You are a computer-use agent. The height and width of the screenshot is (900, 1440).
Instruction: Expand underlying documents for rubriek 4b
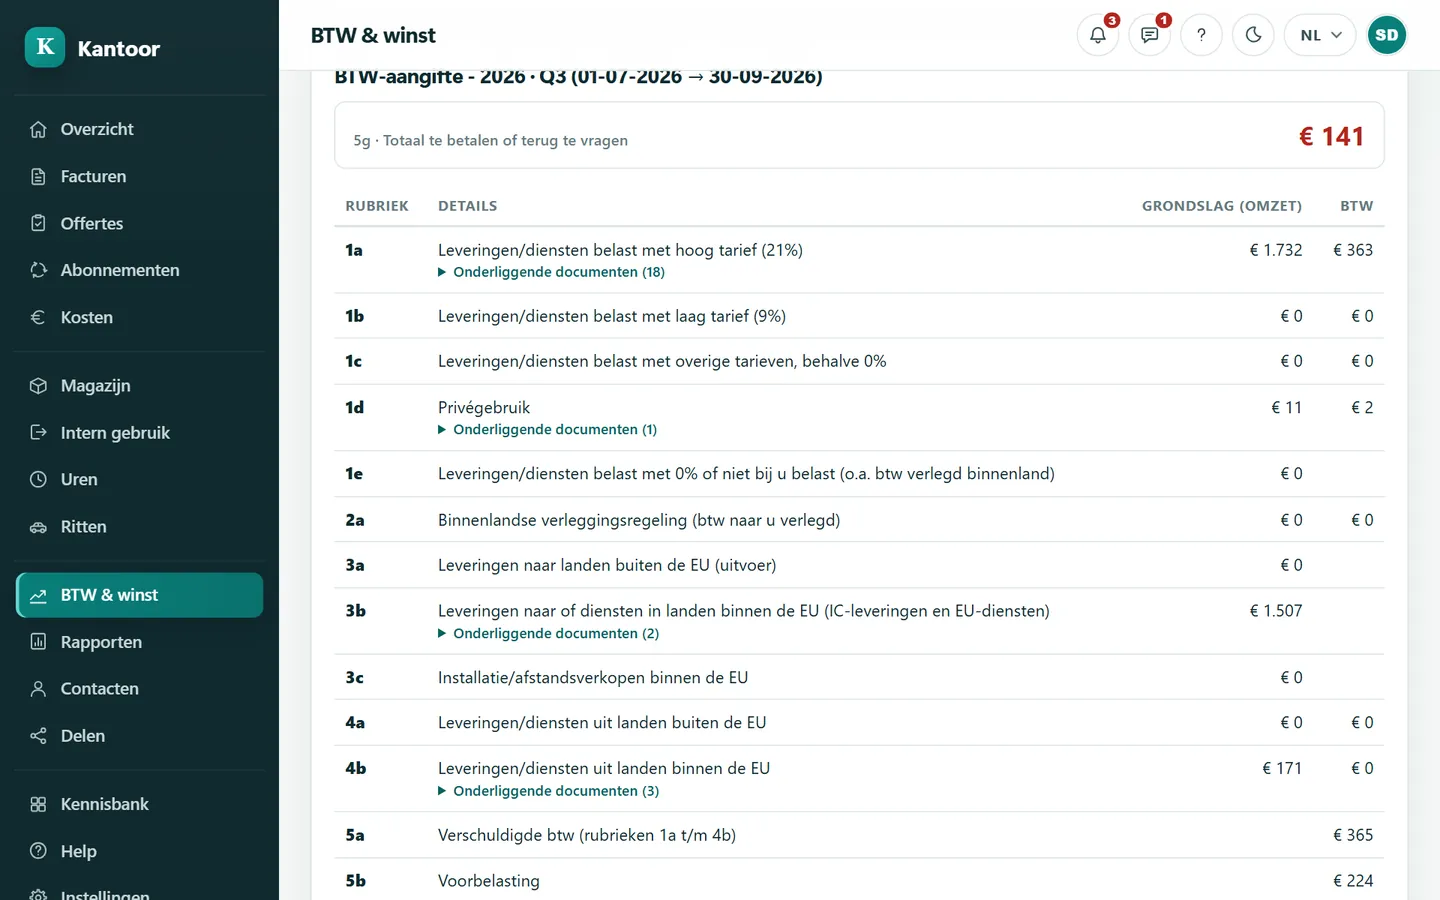point(549,791)
